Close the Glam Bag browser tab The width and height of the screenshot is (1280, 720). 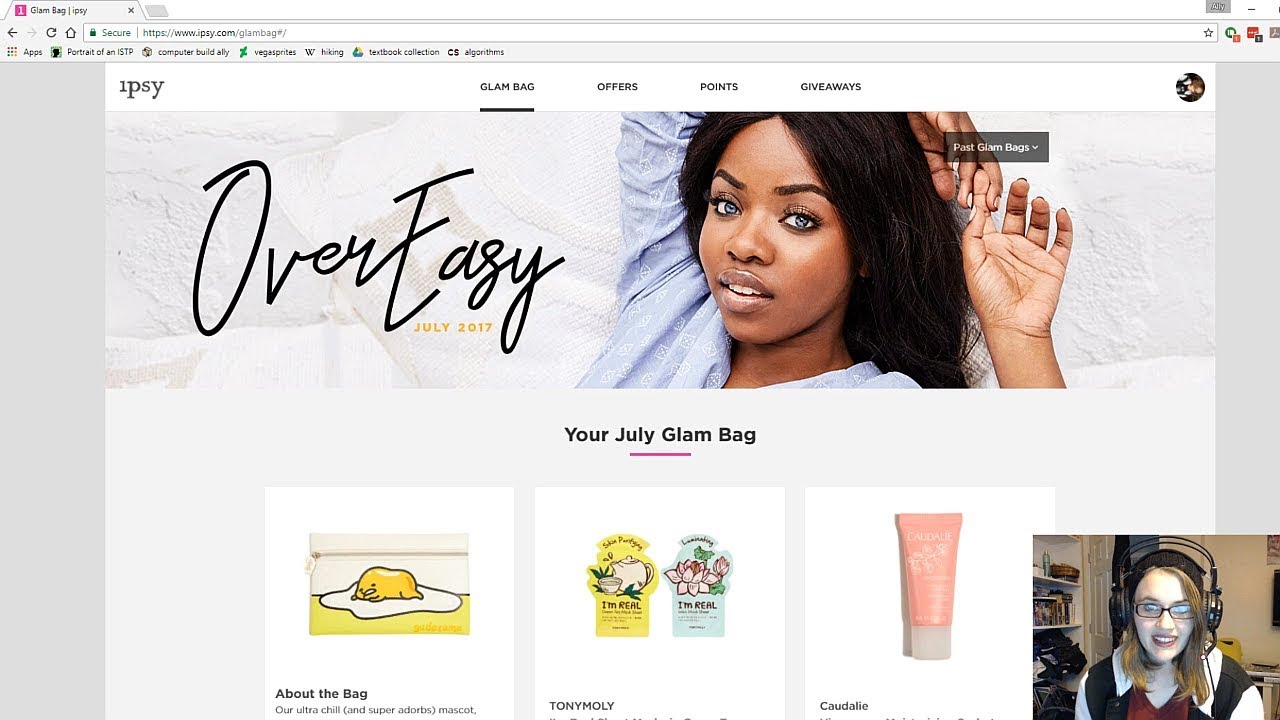click(130, 10)
